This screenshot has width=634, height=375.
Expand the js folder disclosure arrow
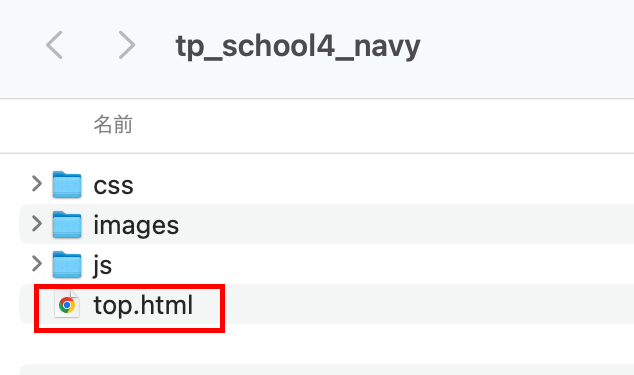click(37, 264)
